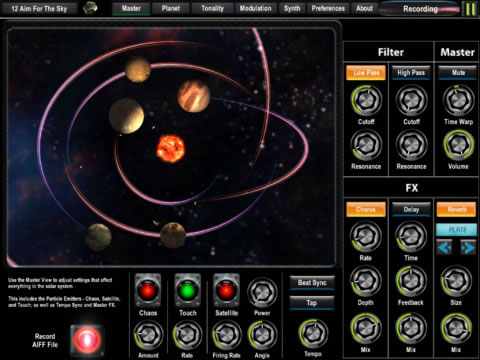The width and height of the screenshot is (480, 360).
Task: Click the green pause bars icon
Action: tap(470, 9)
